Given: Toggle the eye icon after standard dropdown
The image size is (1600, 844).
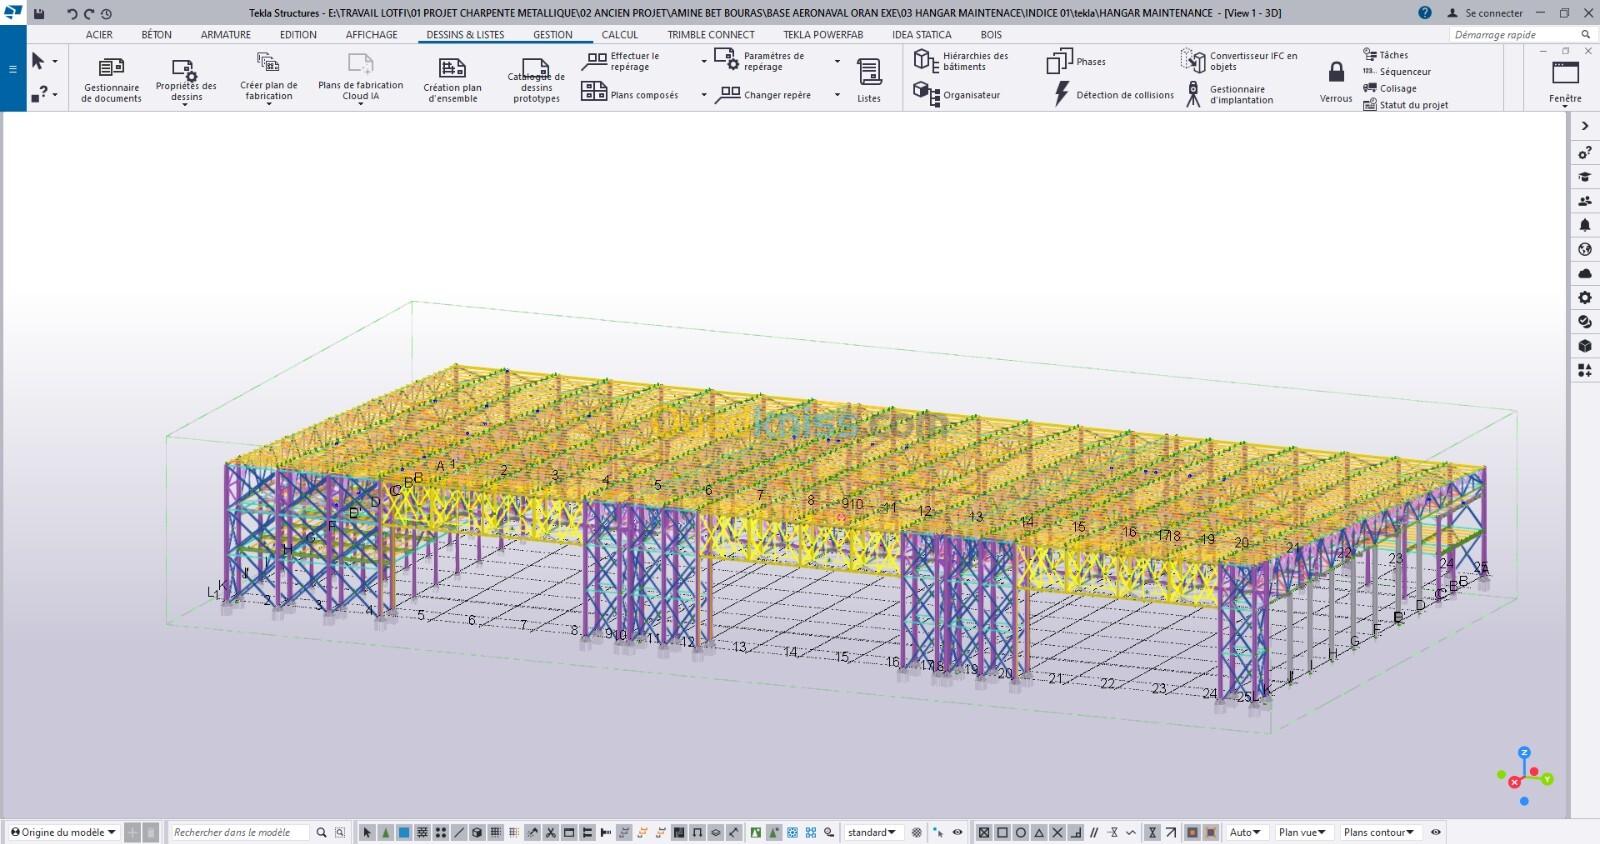Looking at the screenshot, I should (957, 832).
